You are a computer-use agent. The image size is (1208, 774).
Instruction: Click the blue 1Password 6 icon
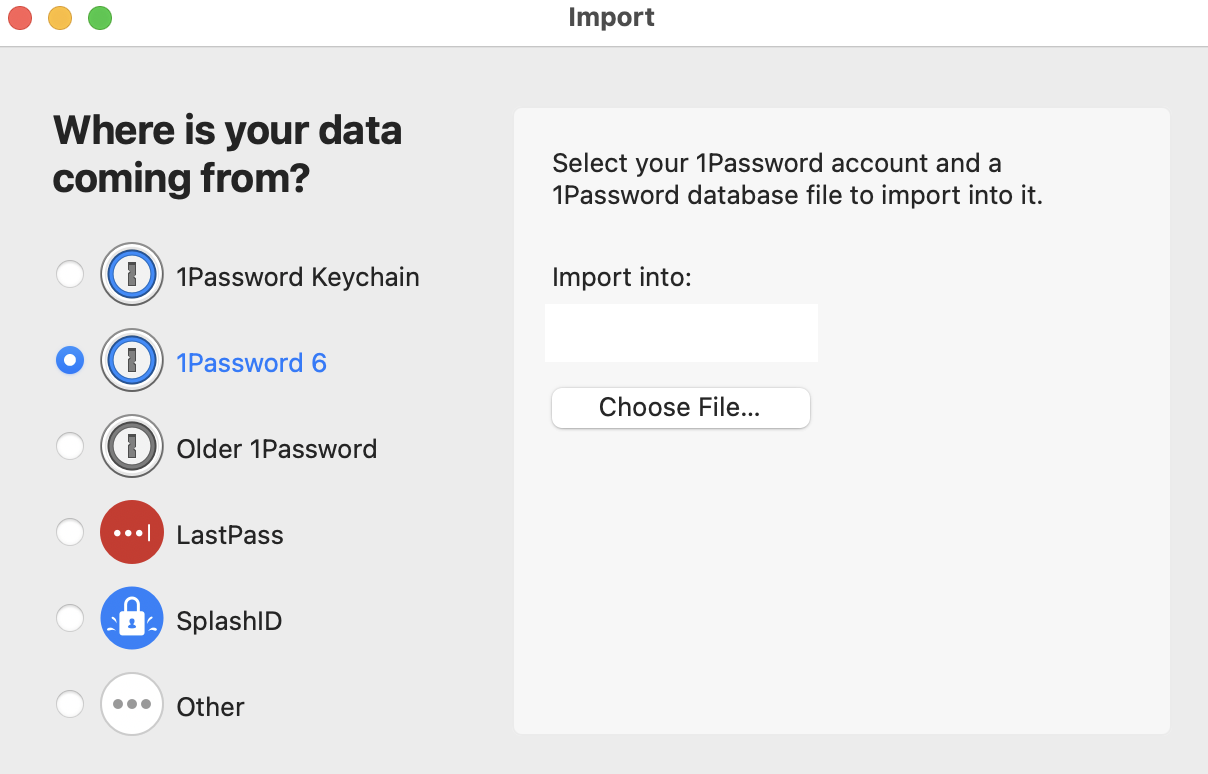[x=131, y=360]
